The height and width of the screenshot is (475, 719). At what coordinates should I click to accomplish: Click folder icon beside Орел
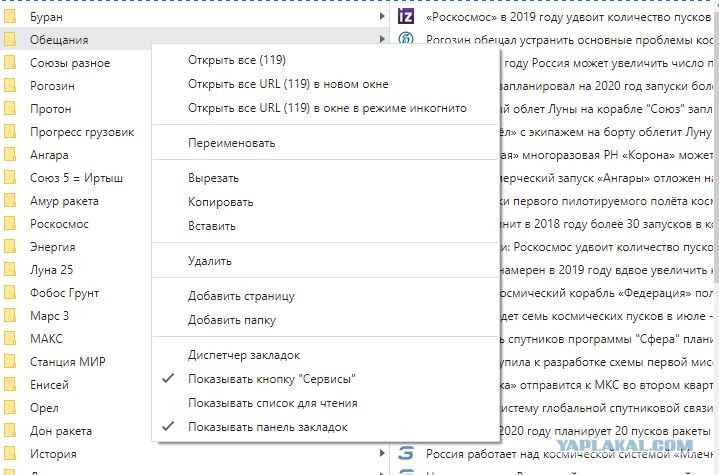tap(10, 408)
